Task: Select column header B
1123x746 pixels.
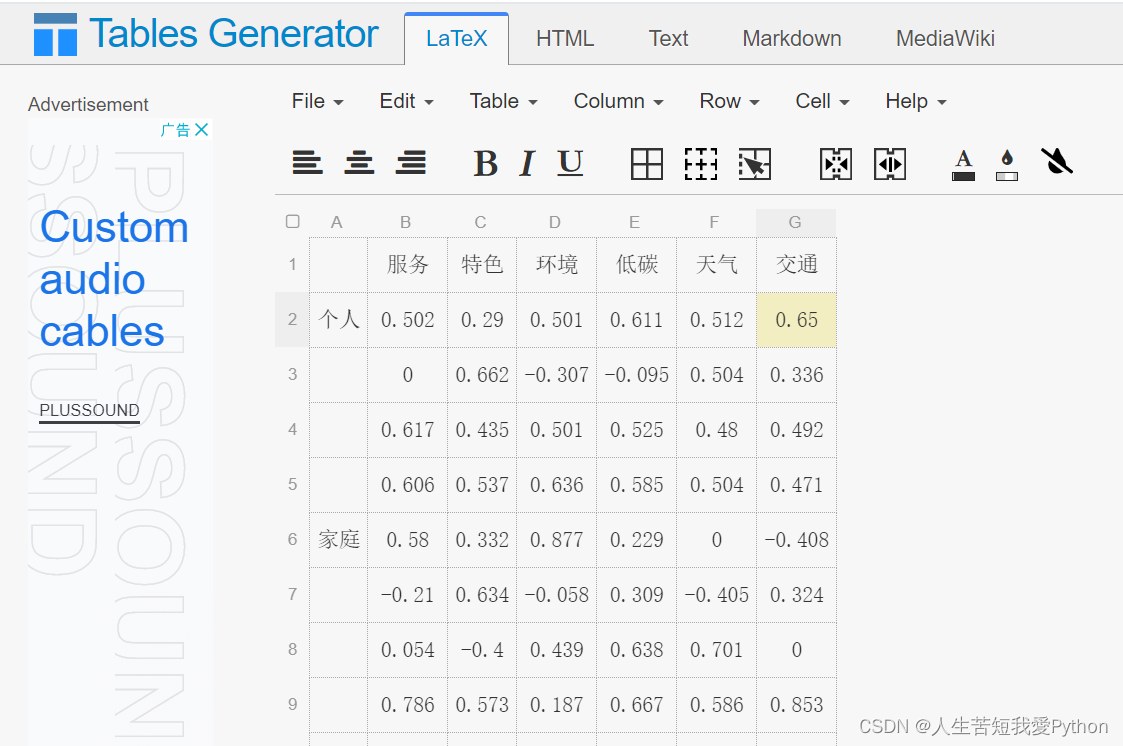Action: 405,223
